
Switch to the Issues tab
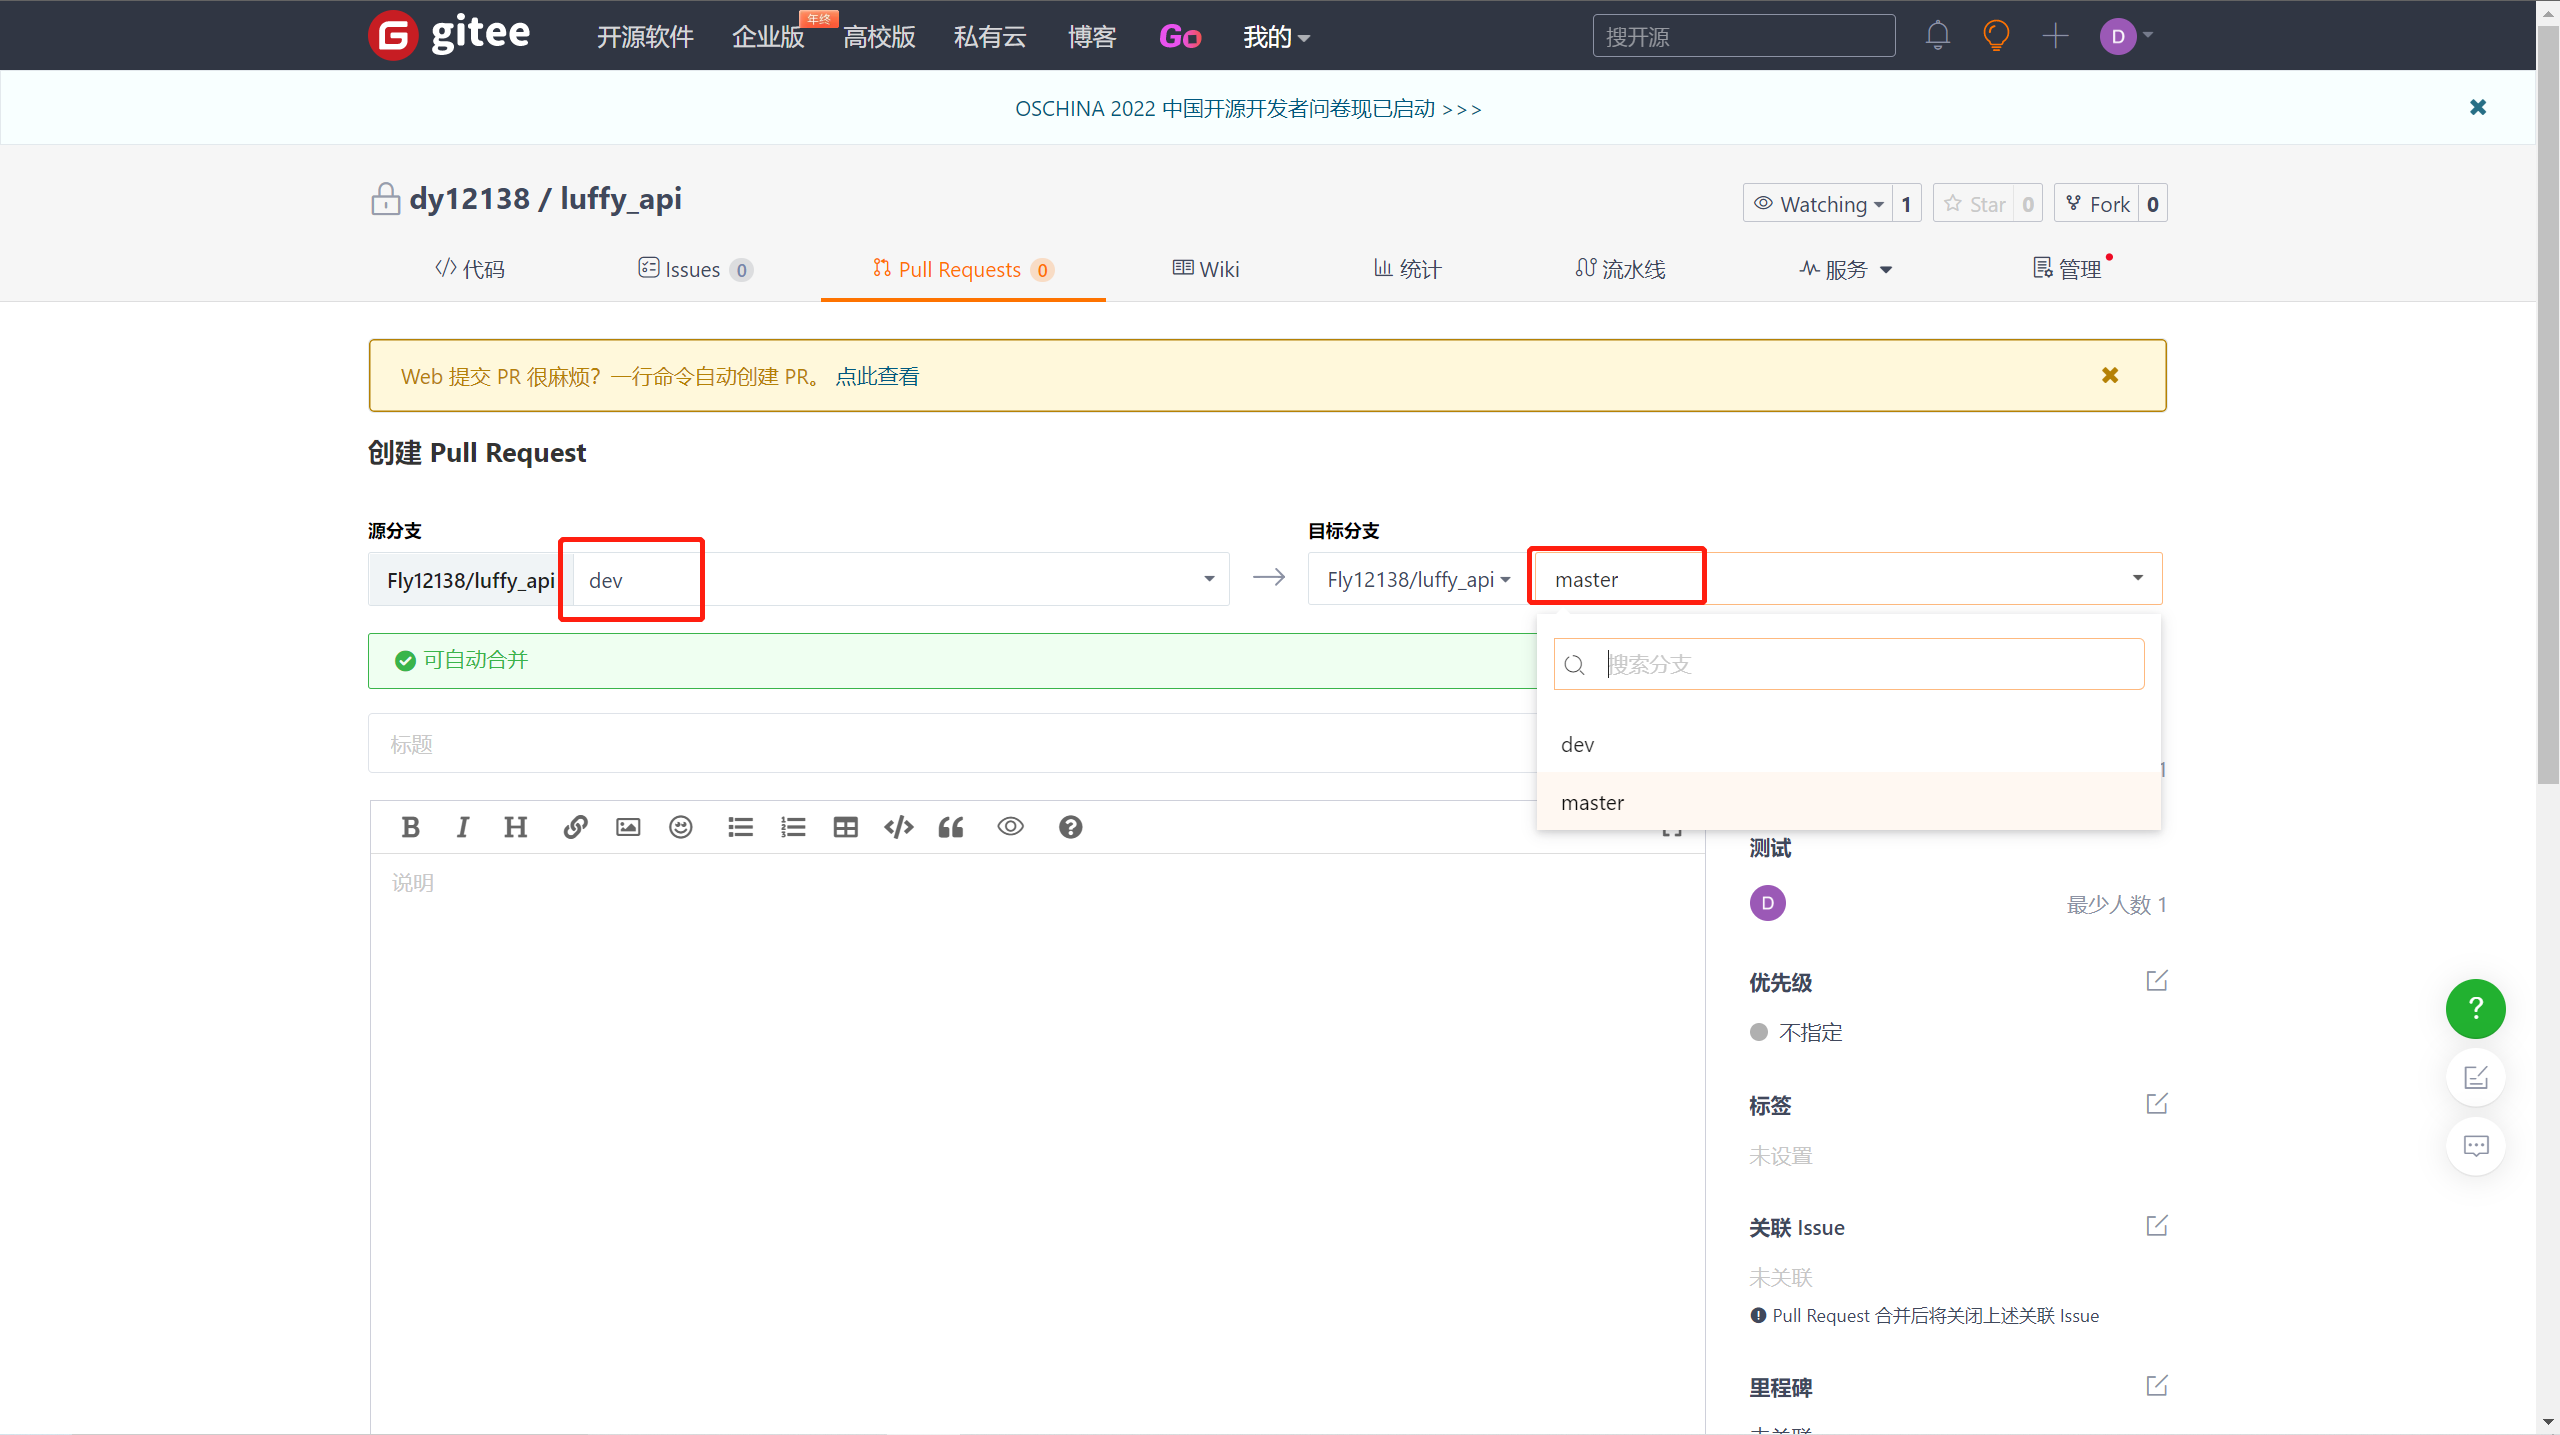(694, 269)
